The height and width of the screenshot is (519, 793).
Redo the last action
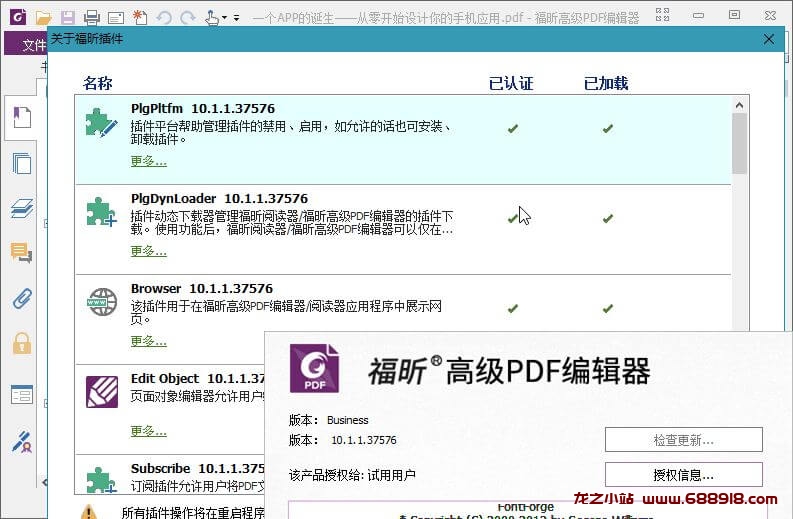pyautogui.click(x=188, y=18)
